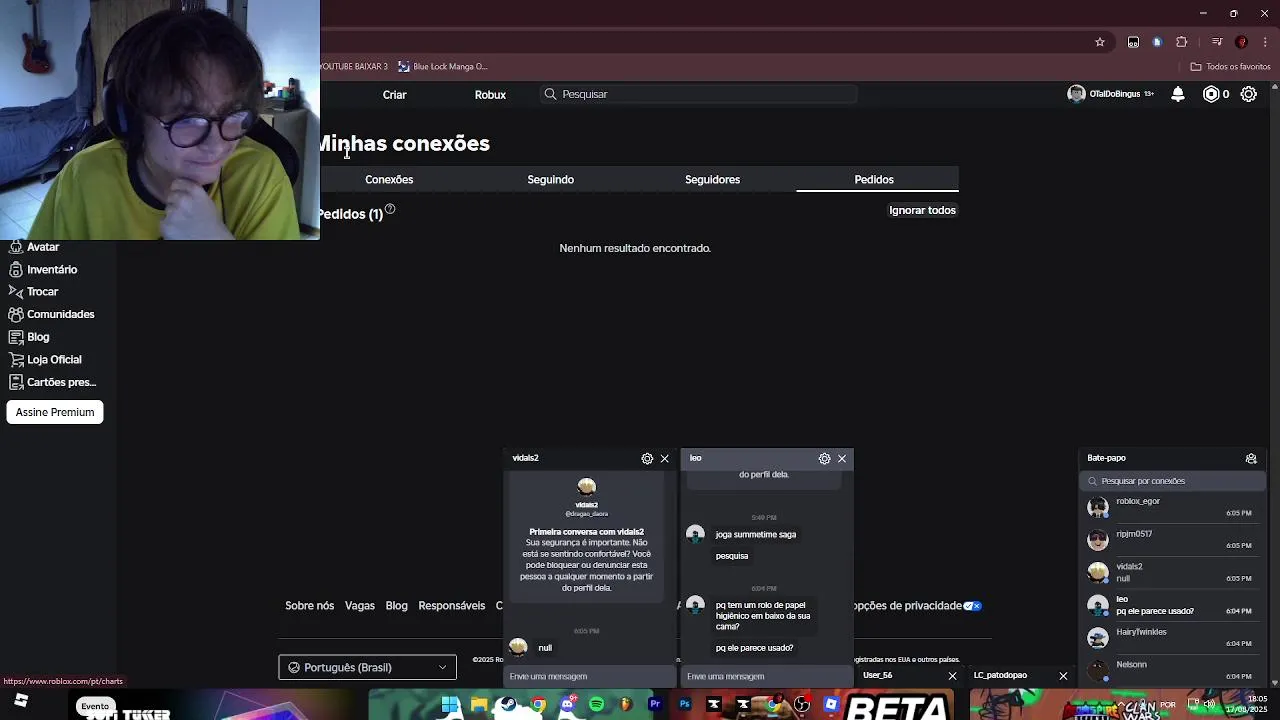
Task: Open Spotify from the taskbar
Action: coord(597,705)
